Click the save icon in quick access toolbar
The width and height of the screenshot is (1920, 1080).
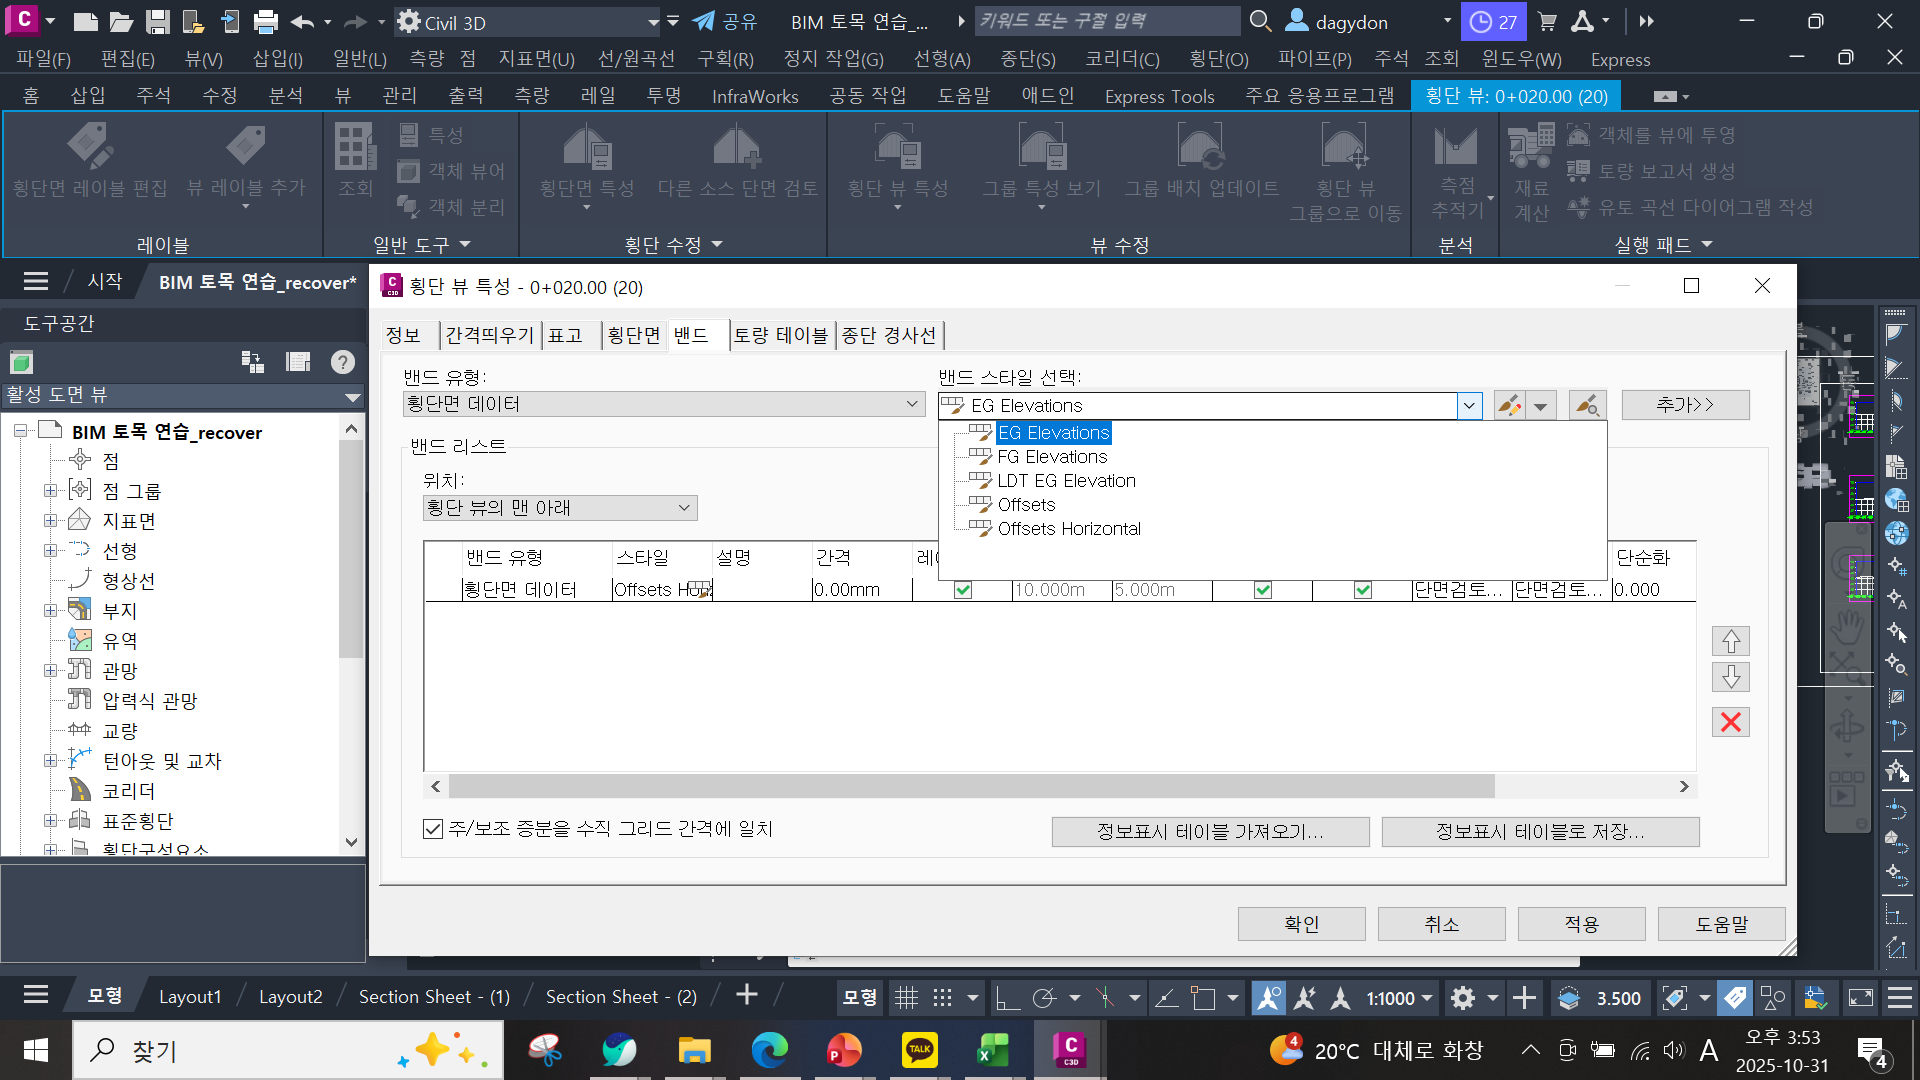point(157,21)
